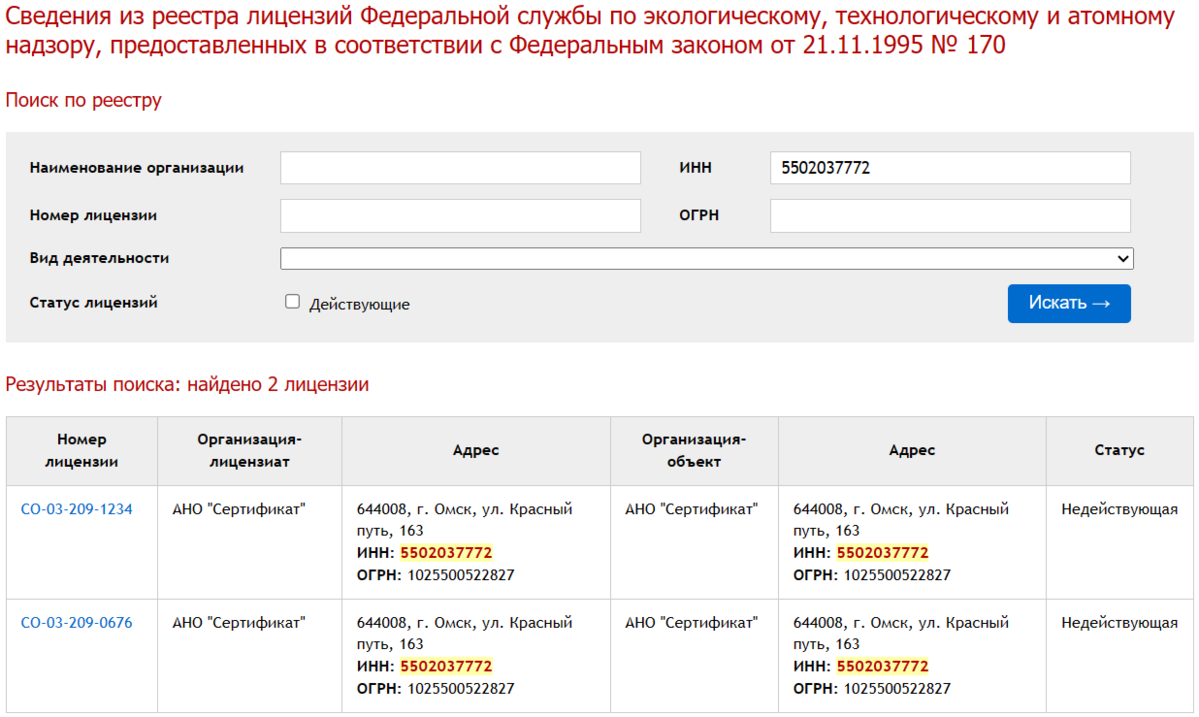Select the Организация-лицензиат column header

249,451
